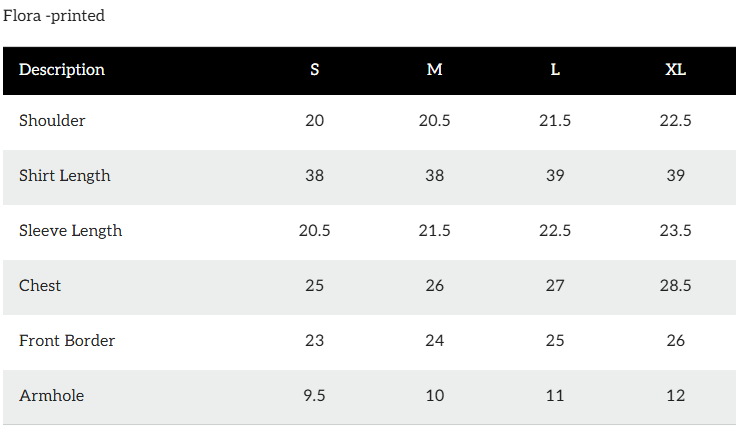This screenshot has width=743, height=437.
Task: Click Front Border value 24 for M
Action: pos(435,341)
